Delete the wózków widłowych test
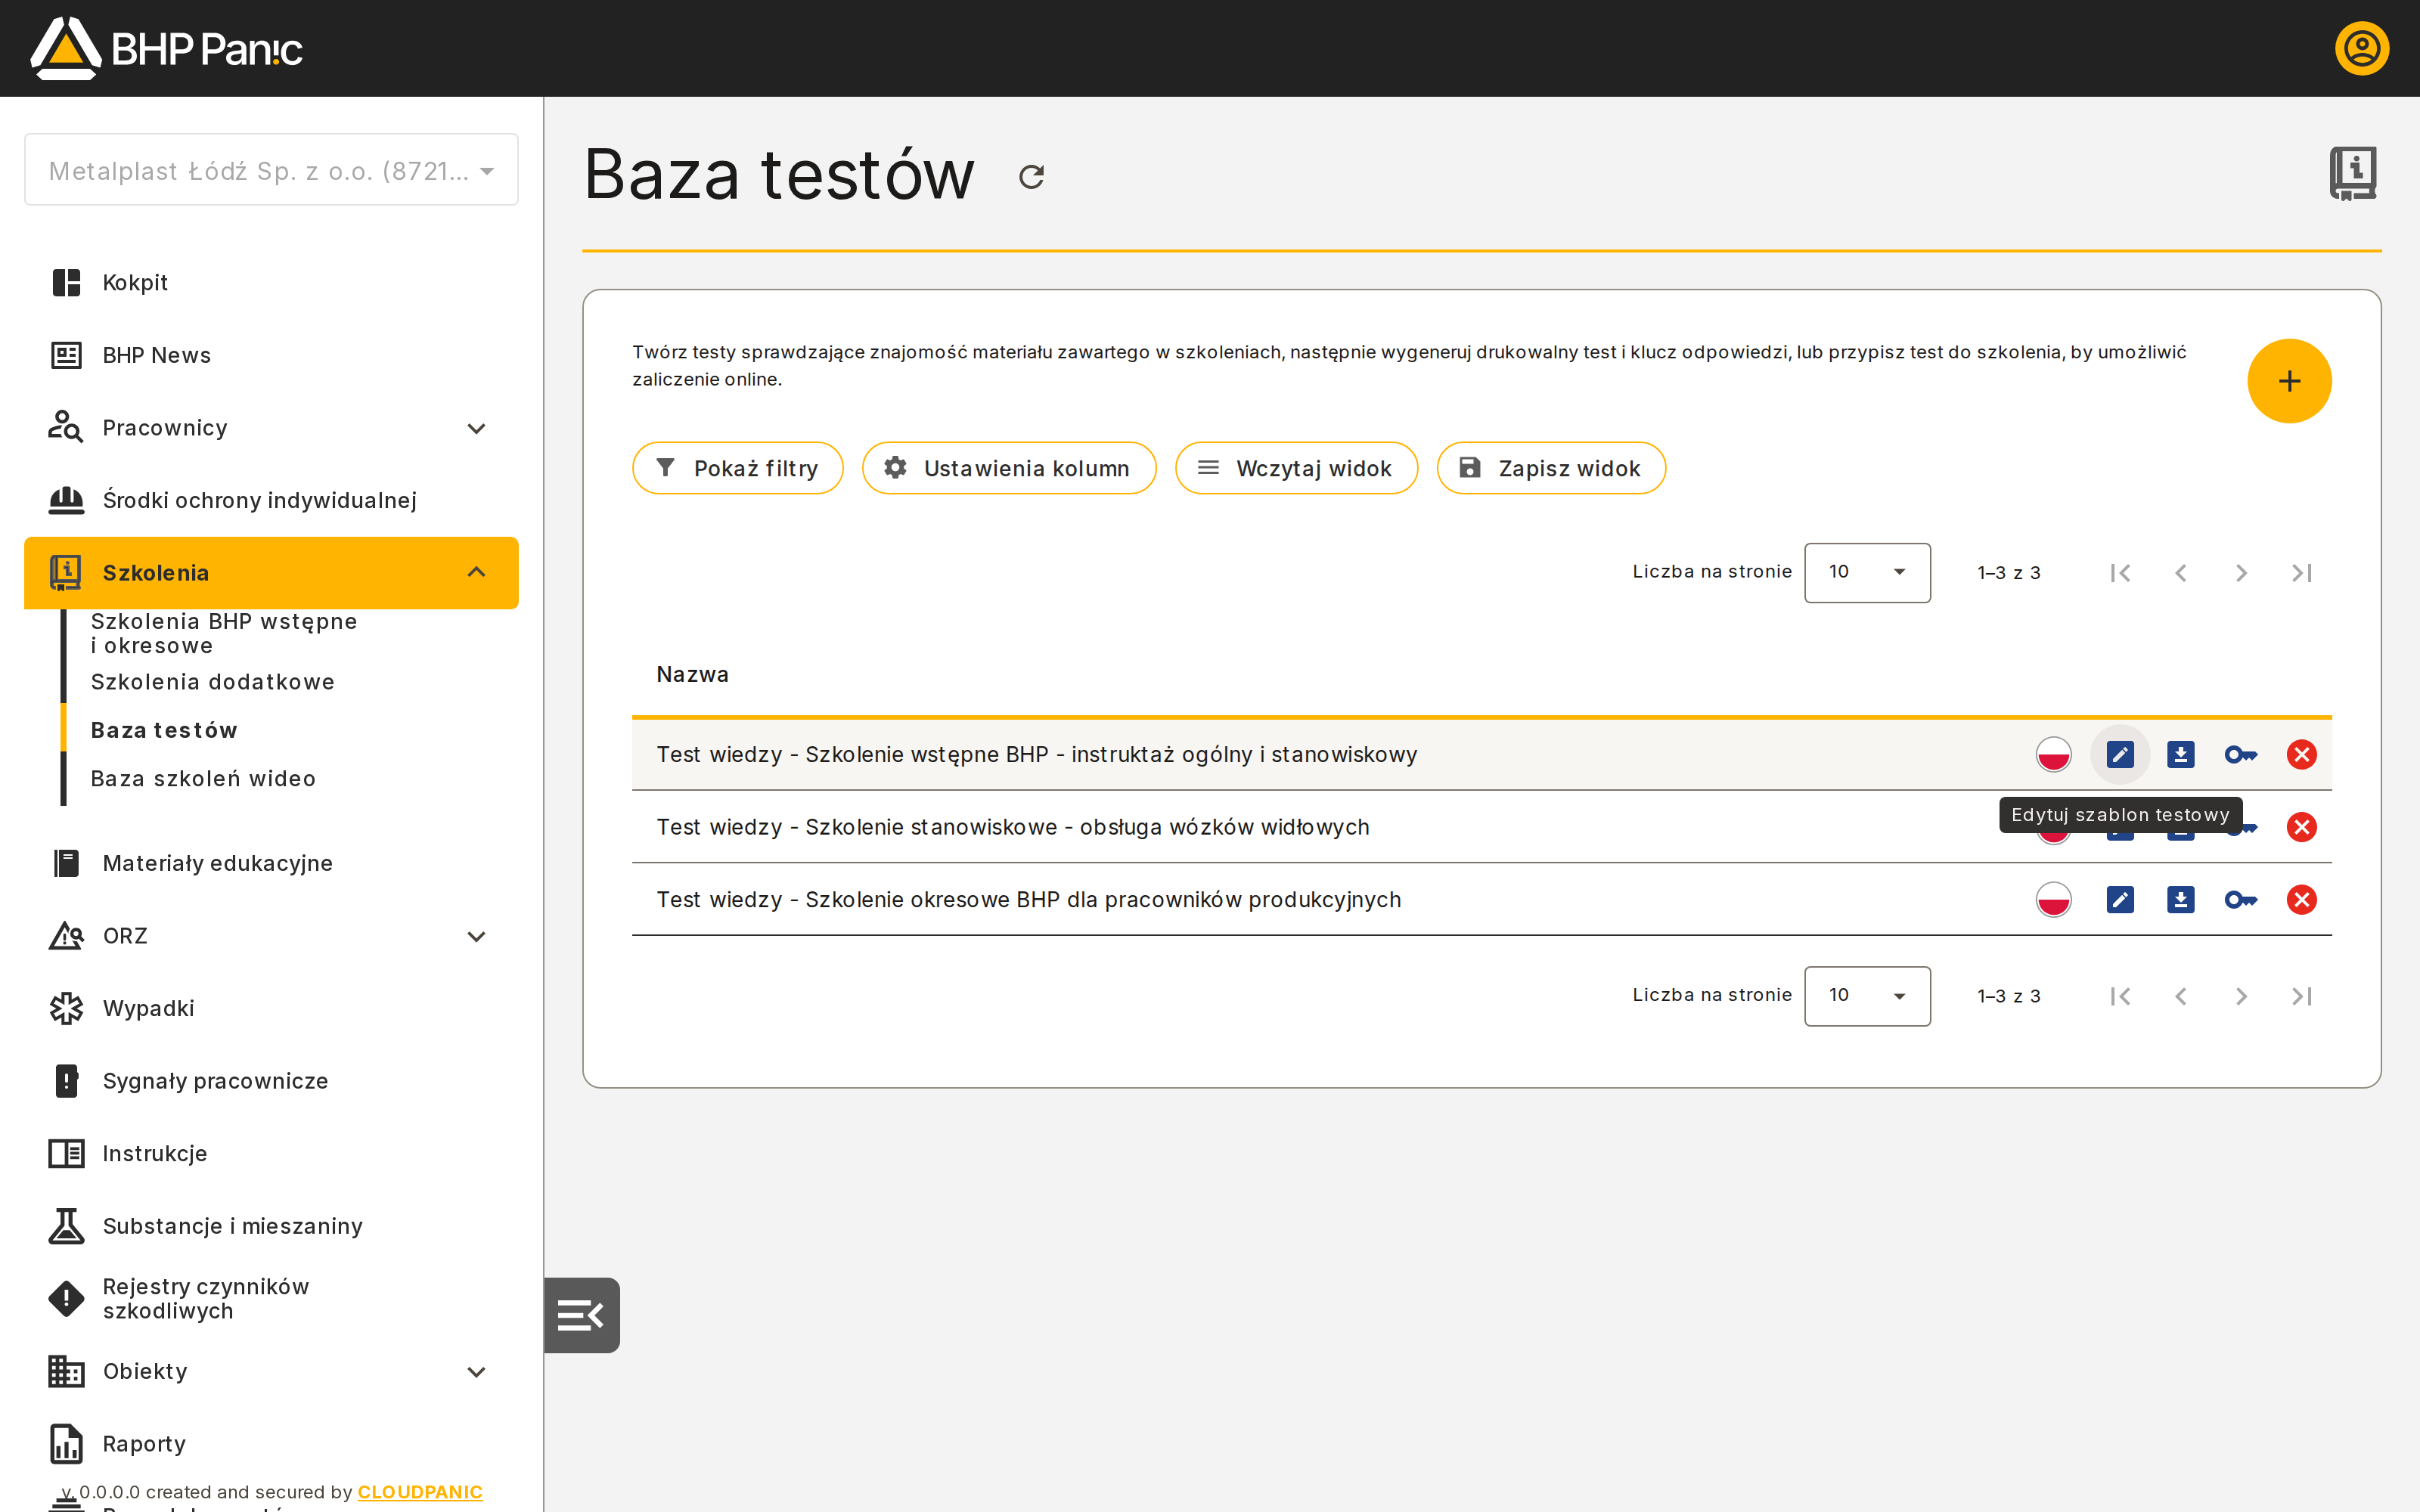Viewport: 2420px width, 1512px height. tap(2301, 827)
